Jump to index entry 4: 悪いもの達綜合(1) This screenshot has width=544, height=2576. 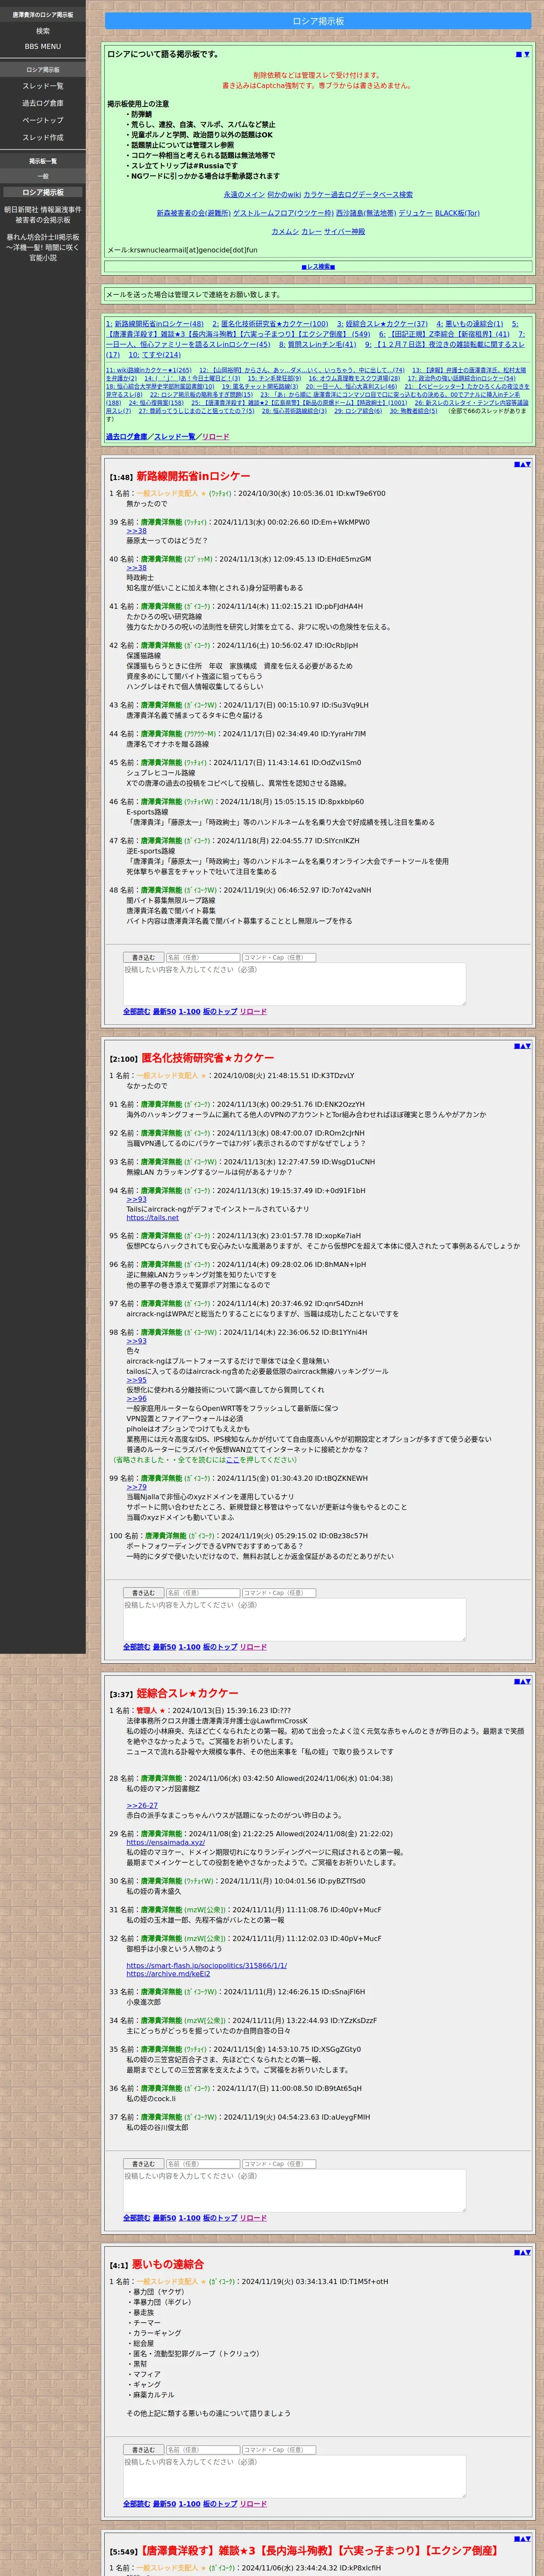(x=470, y=324)
